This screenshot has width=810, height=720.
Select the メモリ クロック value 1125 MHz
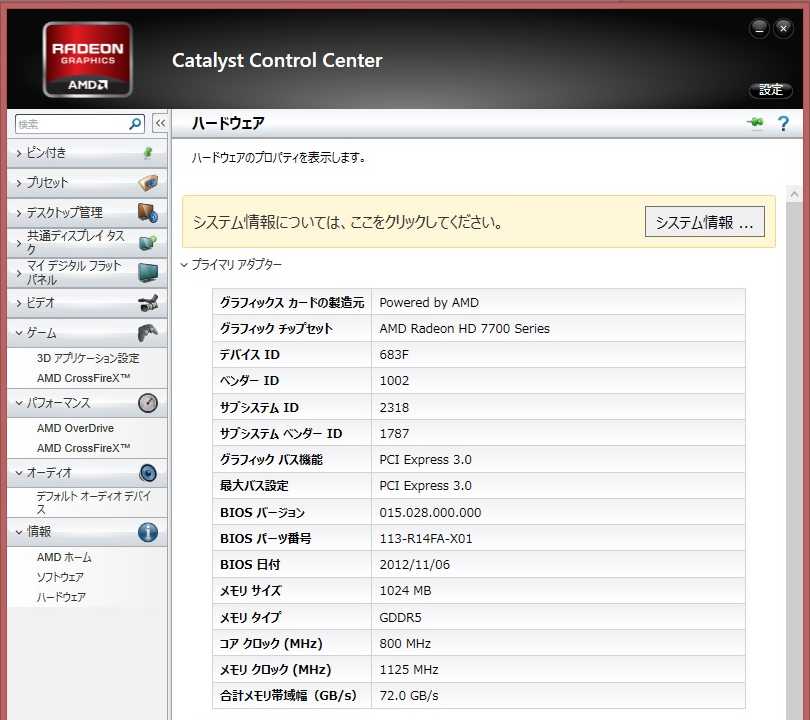pos(409,669)
